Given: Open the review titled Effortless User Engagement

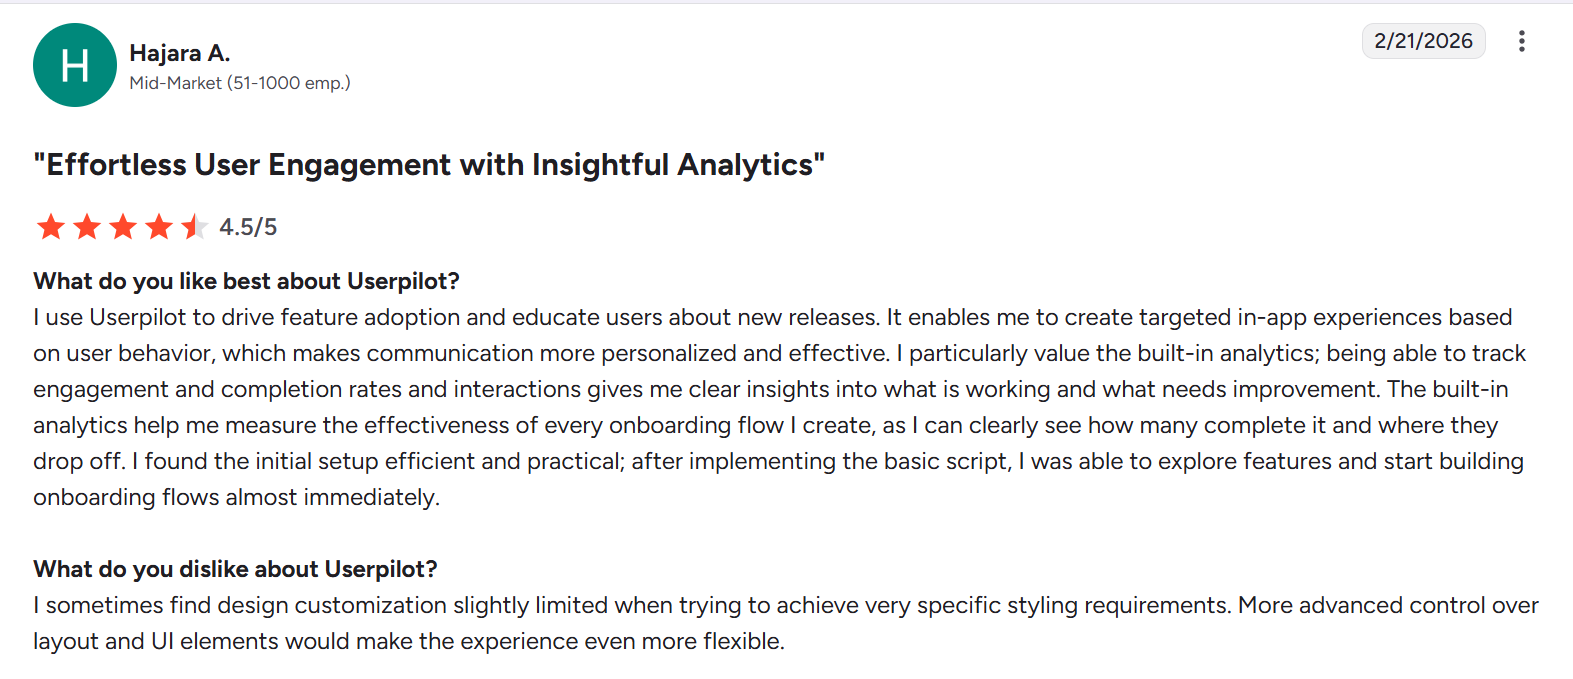Looking at the screenshot, I should (x=430, y=164).
